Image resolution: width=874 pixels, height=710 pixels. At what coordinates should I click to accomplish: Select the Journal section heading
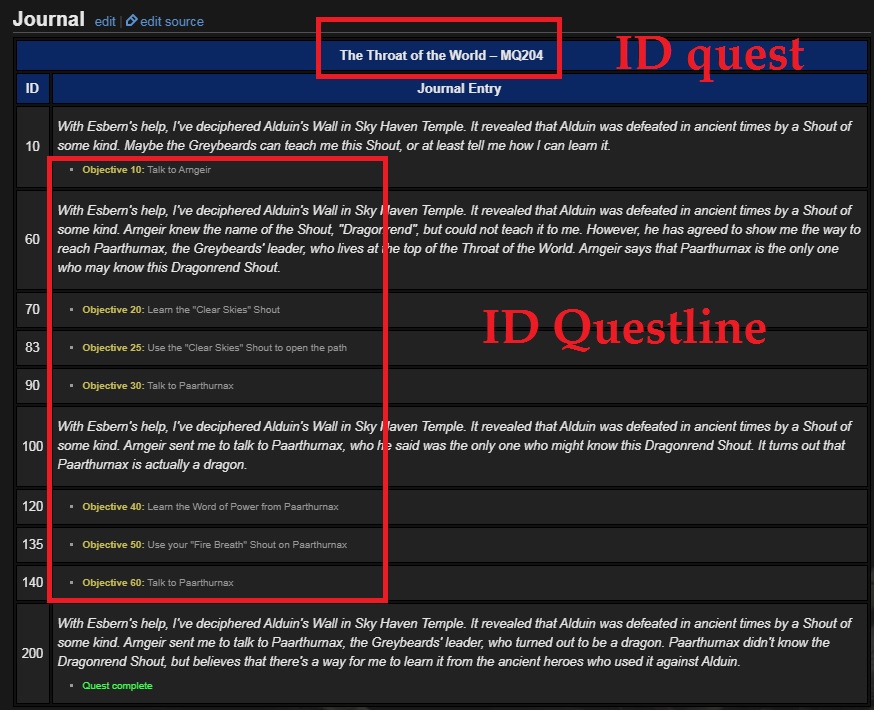coord(48,20)
